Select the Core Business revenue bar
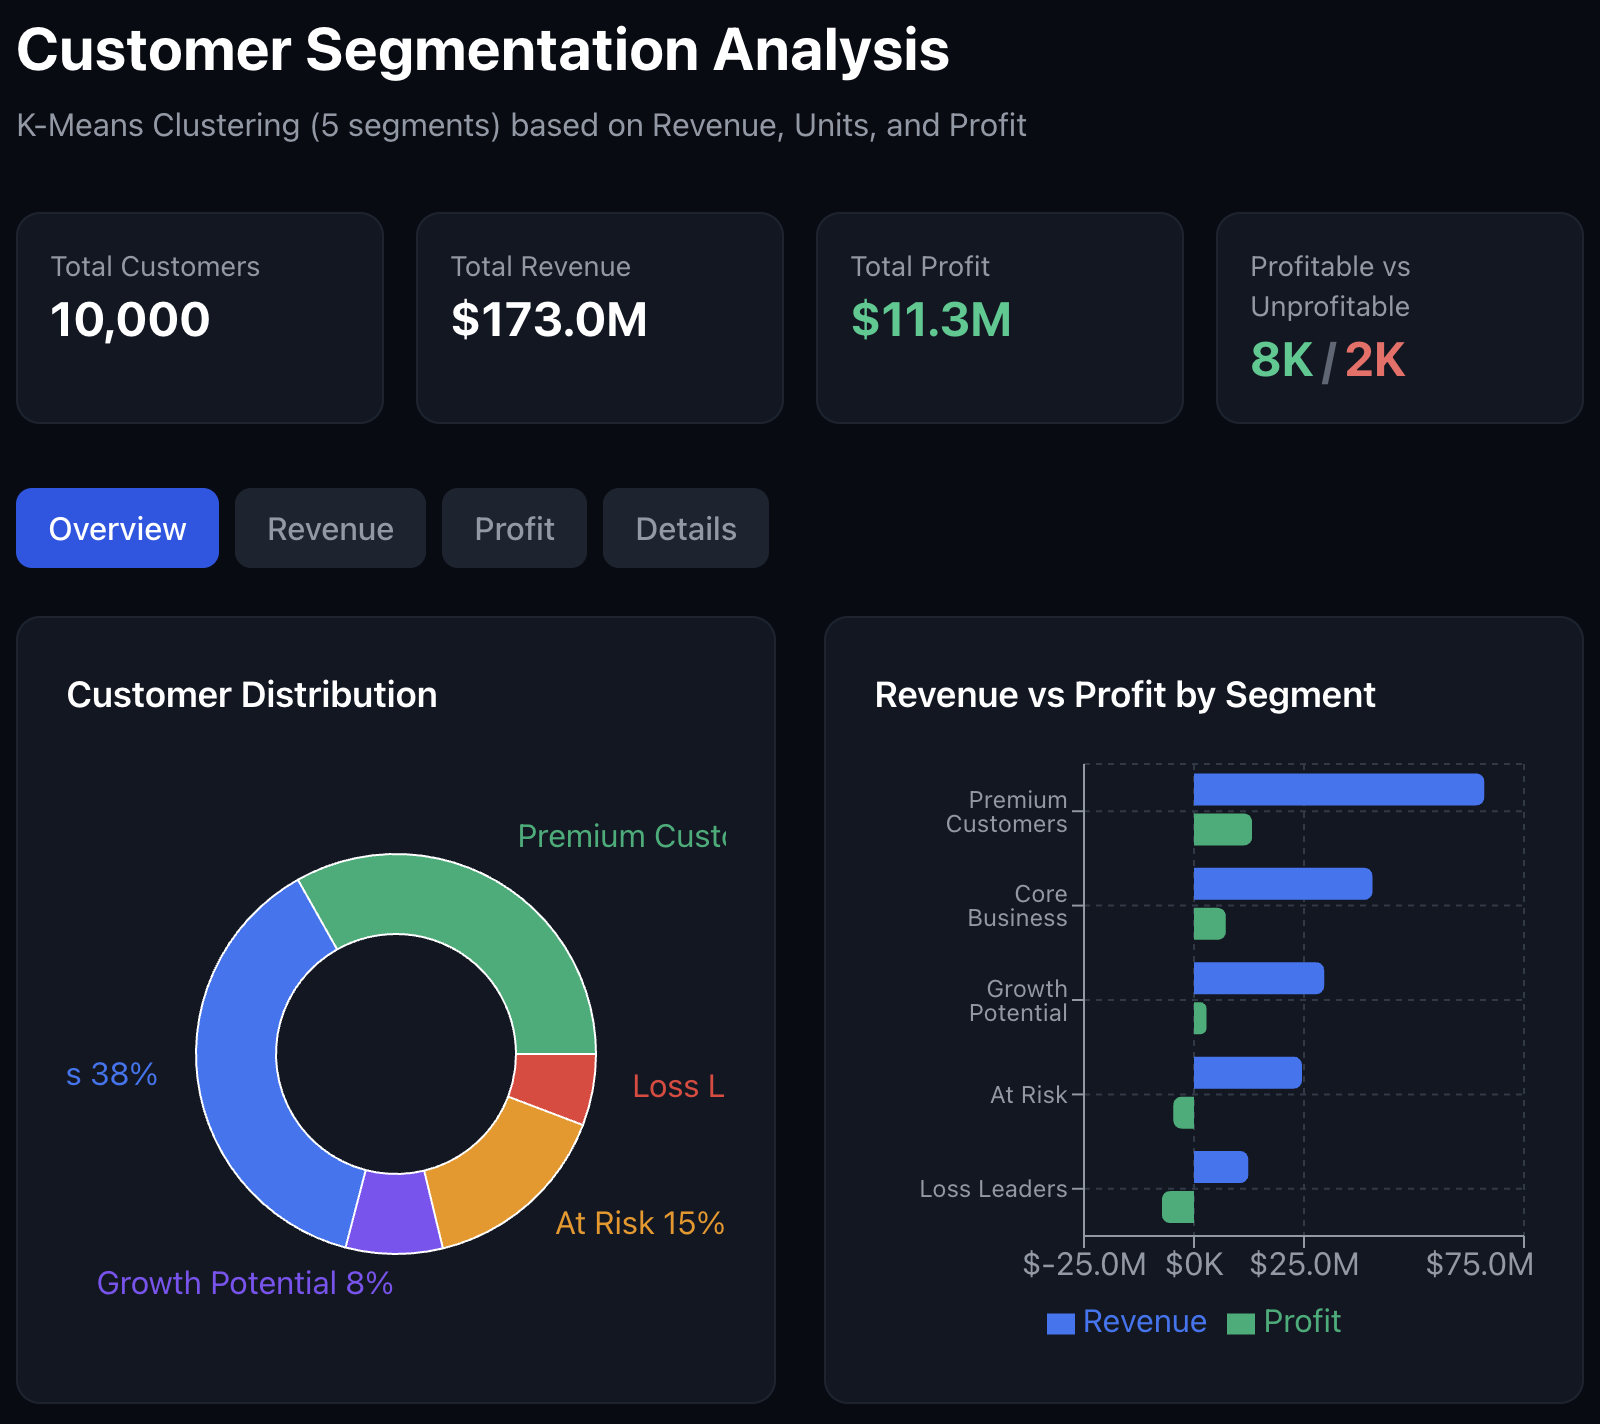Screen dimensions: 1600x1424 click(1282, 884)
